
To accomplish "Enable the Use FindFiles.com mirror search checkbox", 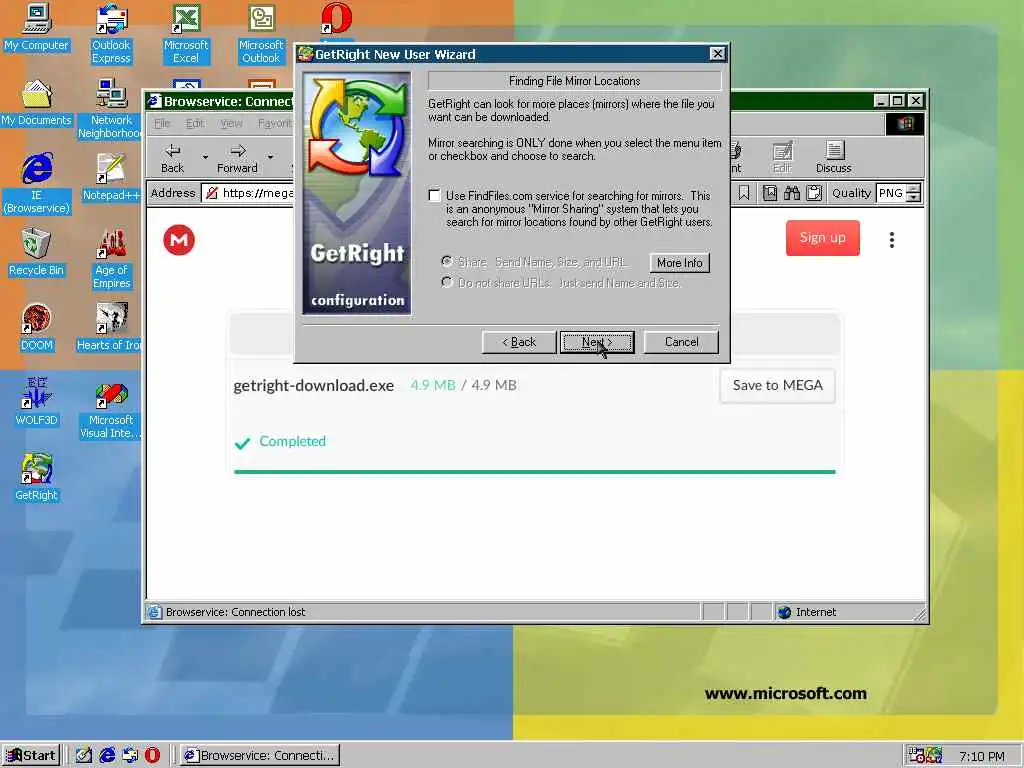I will coord(434,195).
